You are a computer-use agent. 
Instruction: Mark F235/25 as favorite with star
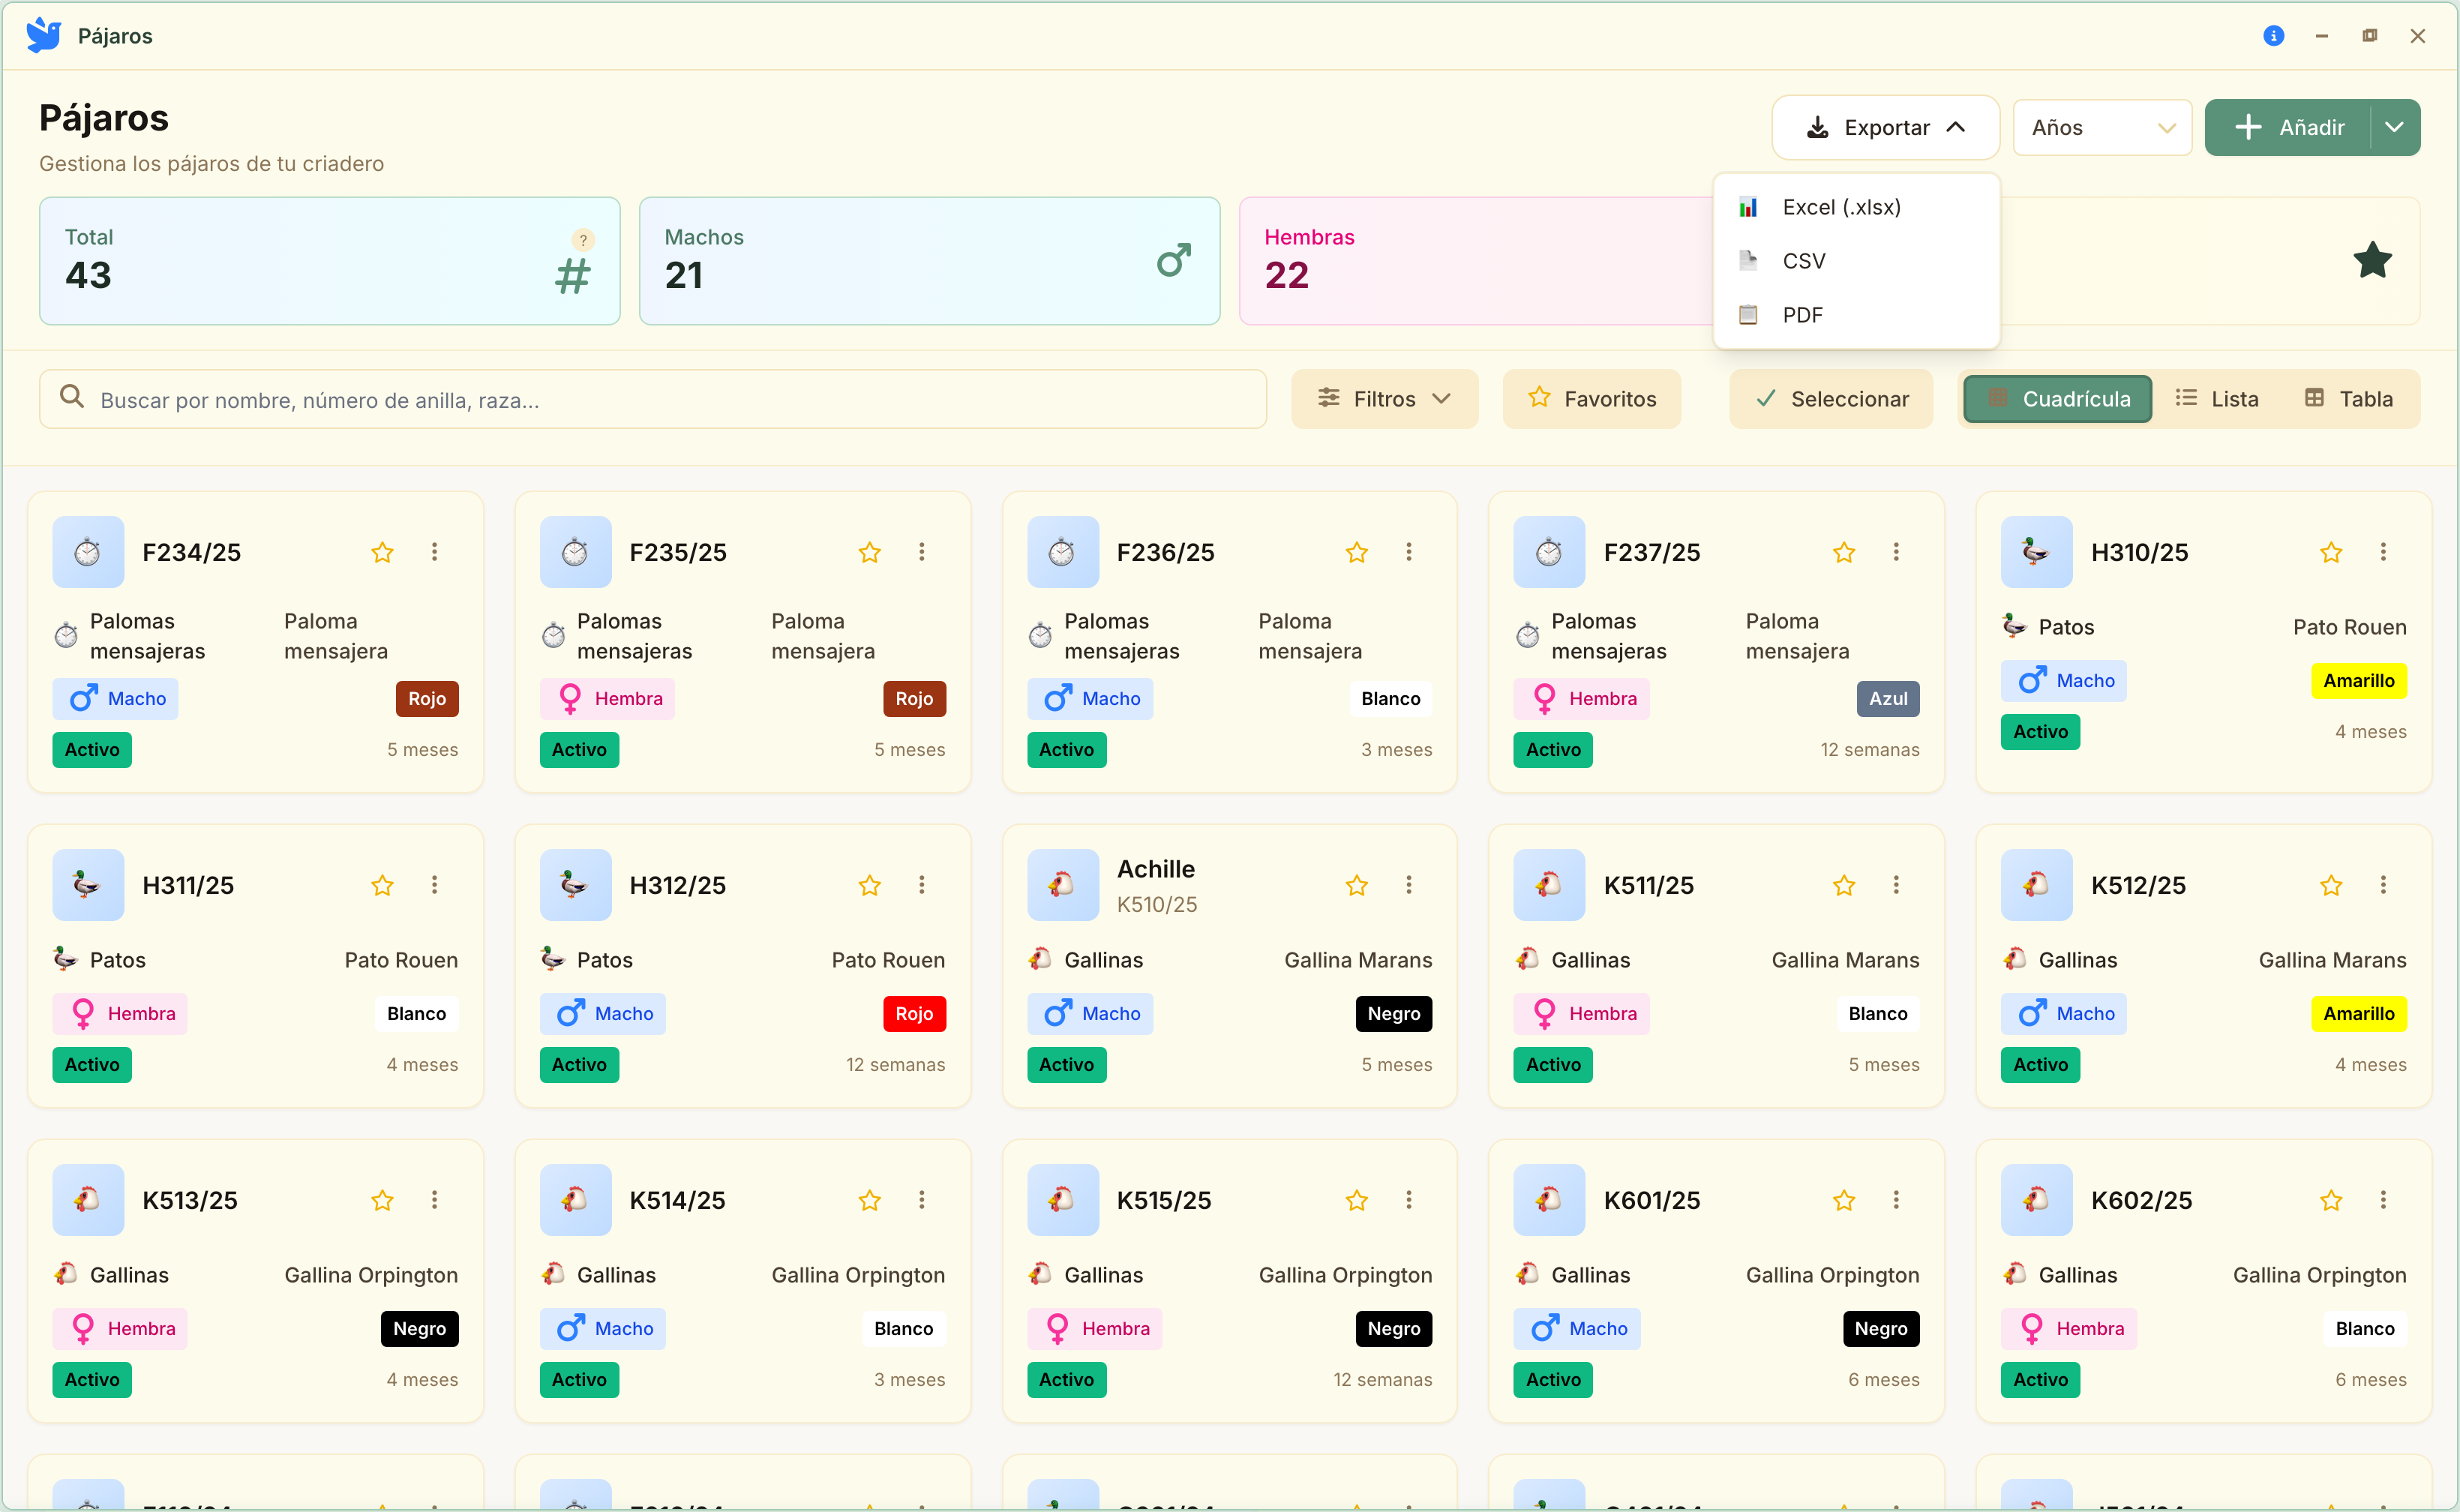[869, 552]
